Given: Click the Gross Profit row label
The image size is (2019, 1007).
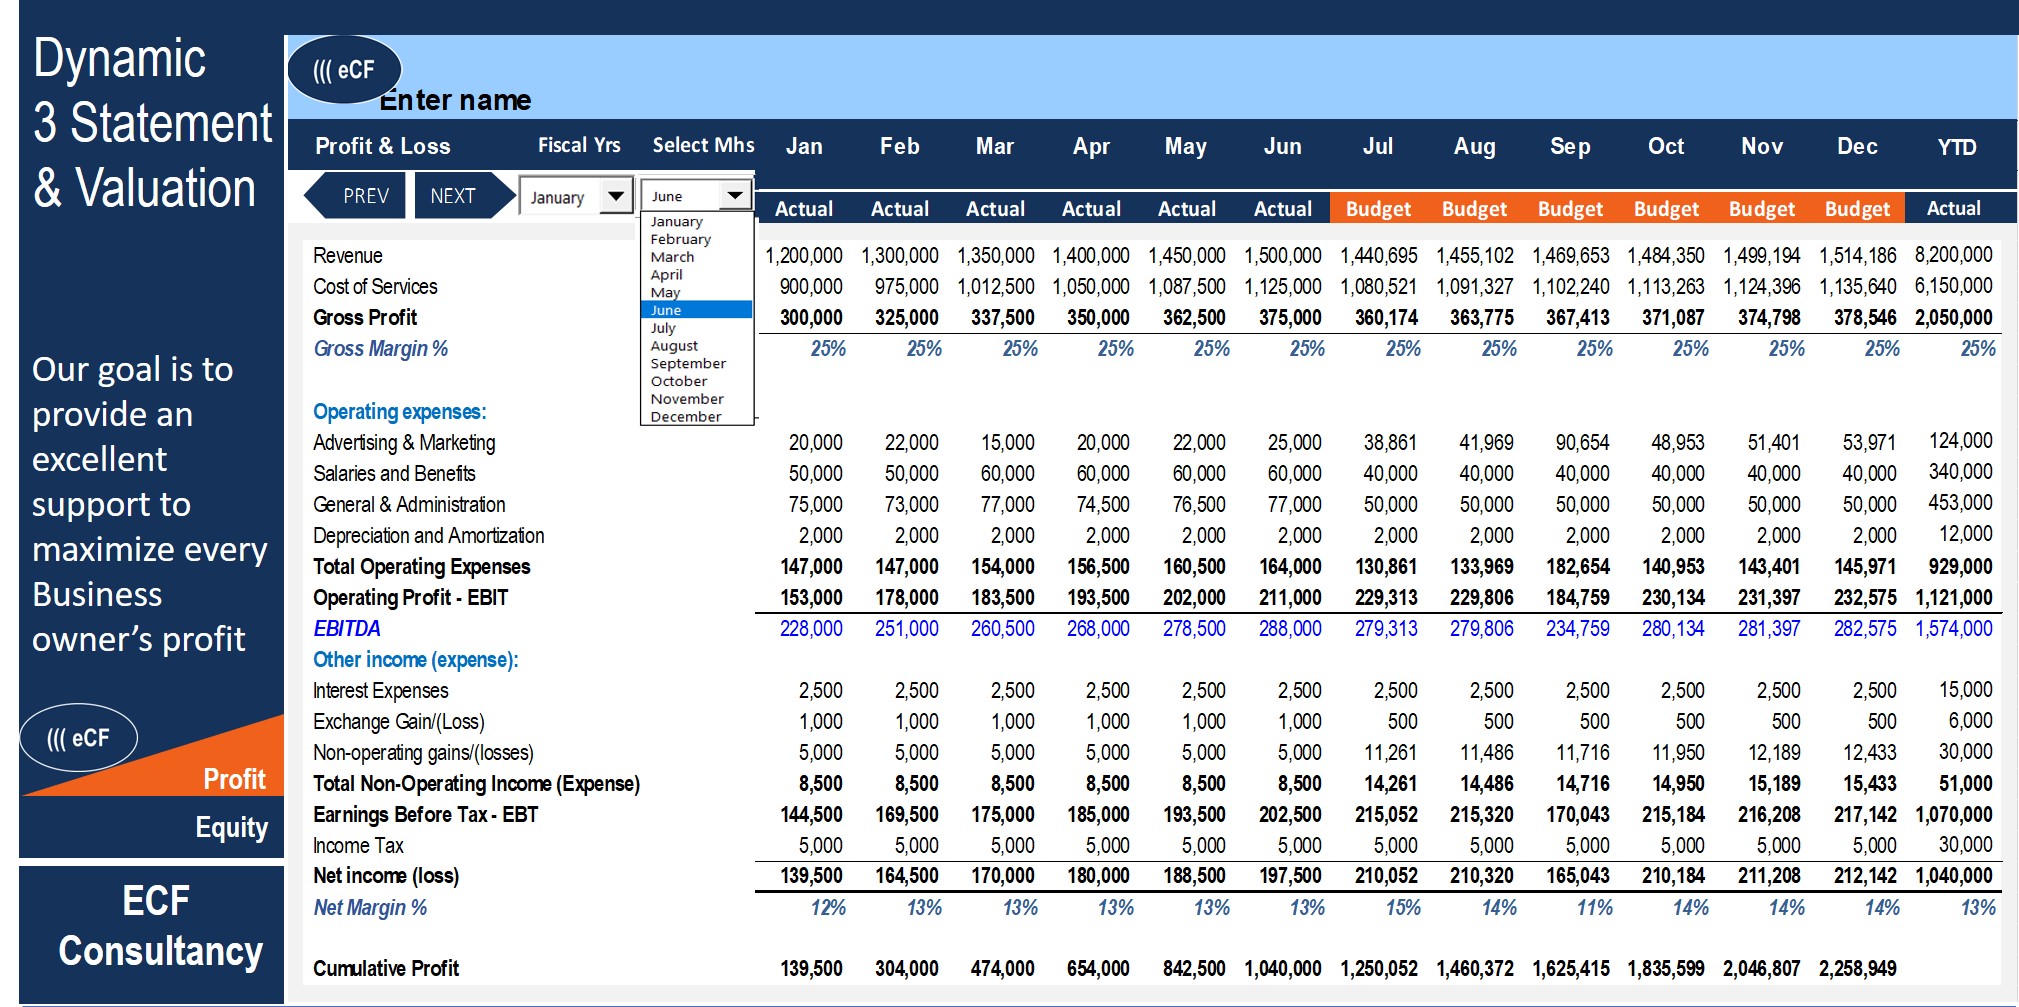Looking at the screenshot, I should pyautogui.click(x=365, y=318).
